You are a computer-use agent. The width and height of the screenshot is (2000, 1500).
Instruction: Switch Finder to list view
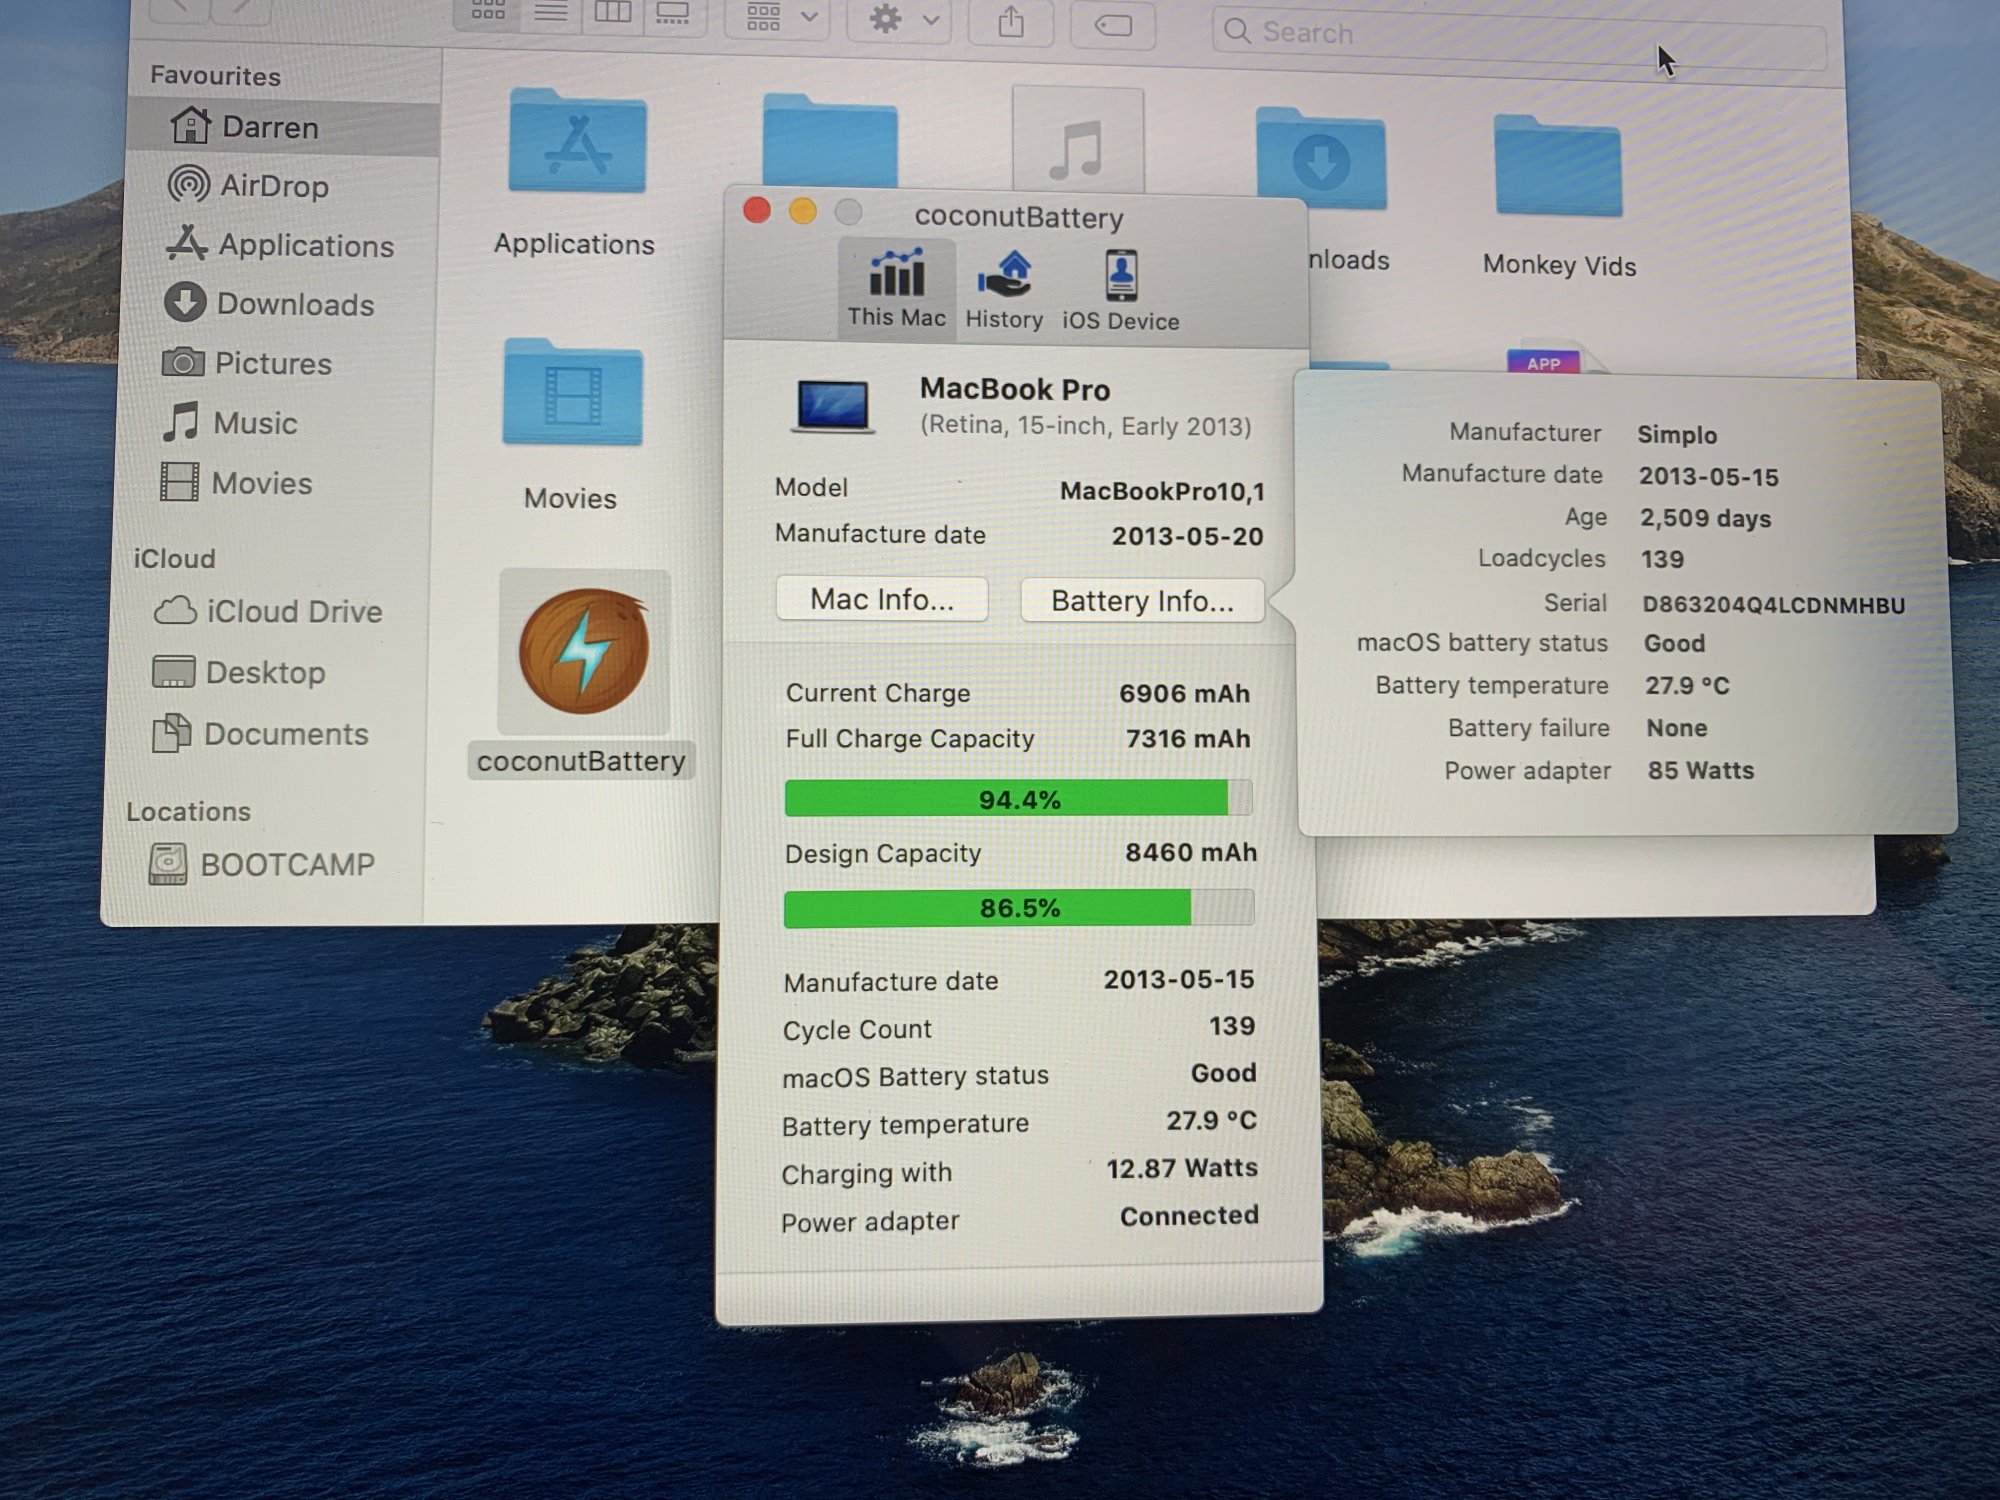click(551, 12)
